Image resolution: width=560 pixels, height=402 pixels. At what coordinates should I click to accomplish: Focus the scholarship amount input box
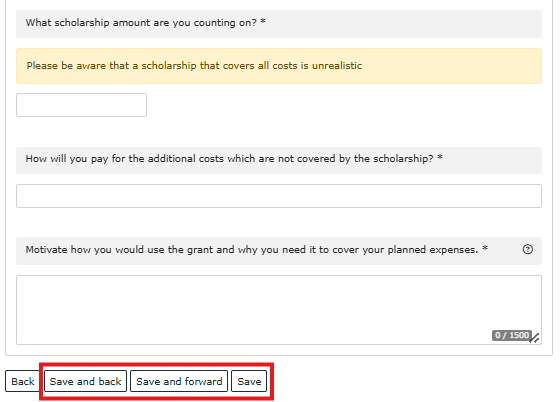81,105
